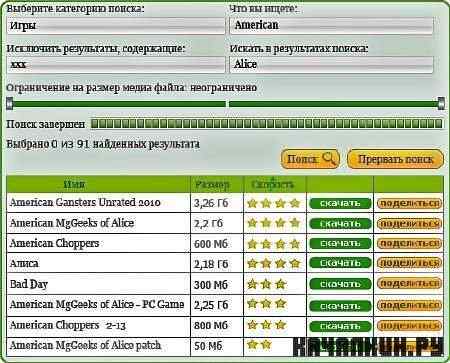Download American Choppers 2-13 via скачать
The width and height of the screenshot is (450, 363).
coord(340,326)
